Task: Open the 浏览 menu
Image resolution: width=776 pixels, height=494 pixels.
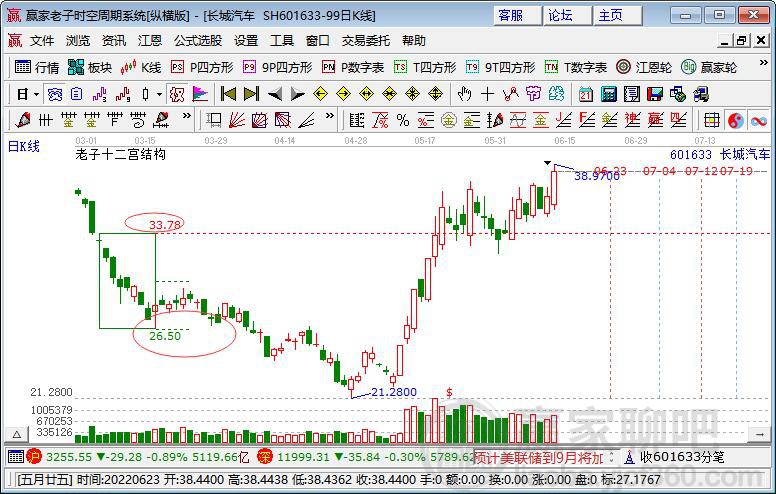Action: (78, 41)
